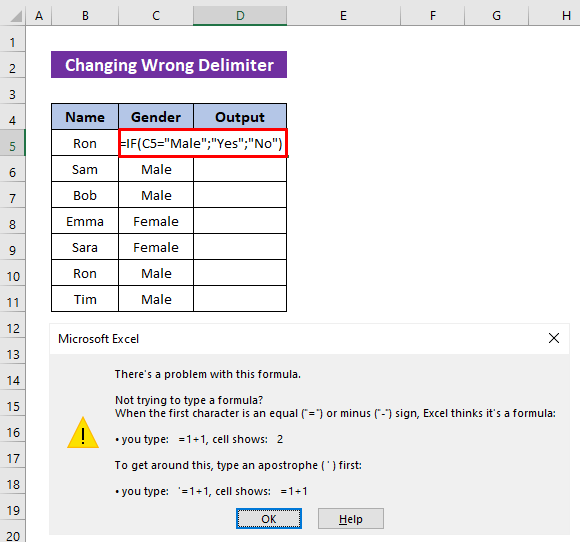The image size is (580, 542).
Task: Select column B header
Action: 85,16
